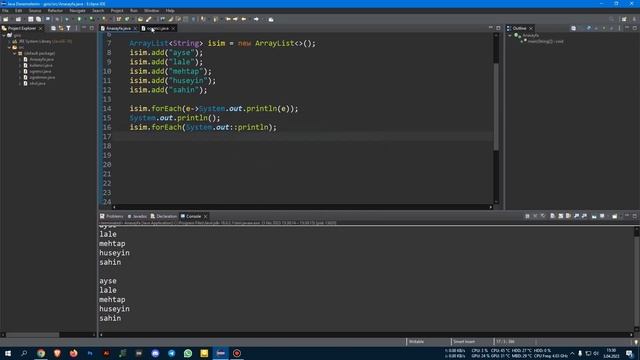
Task: Click the cursor position 17:1 status field
Action: (x=505, y=342)
